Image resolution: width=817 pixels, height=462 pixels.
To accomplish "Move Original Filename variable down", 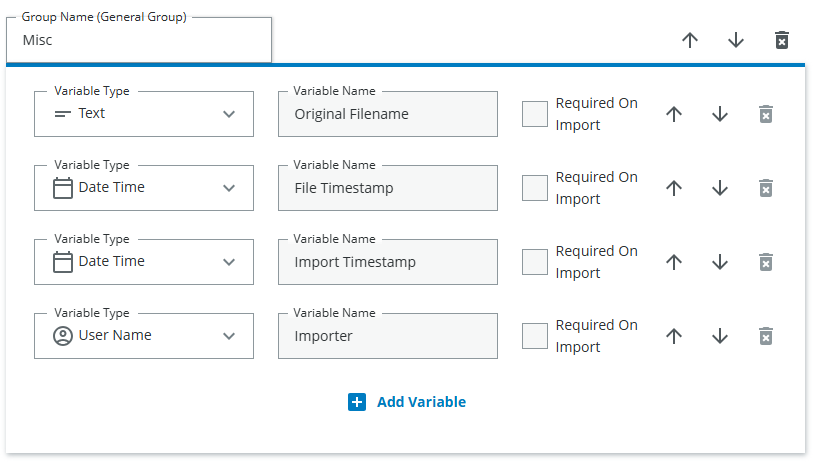I will [720, 114].
